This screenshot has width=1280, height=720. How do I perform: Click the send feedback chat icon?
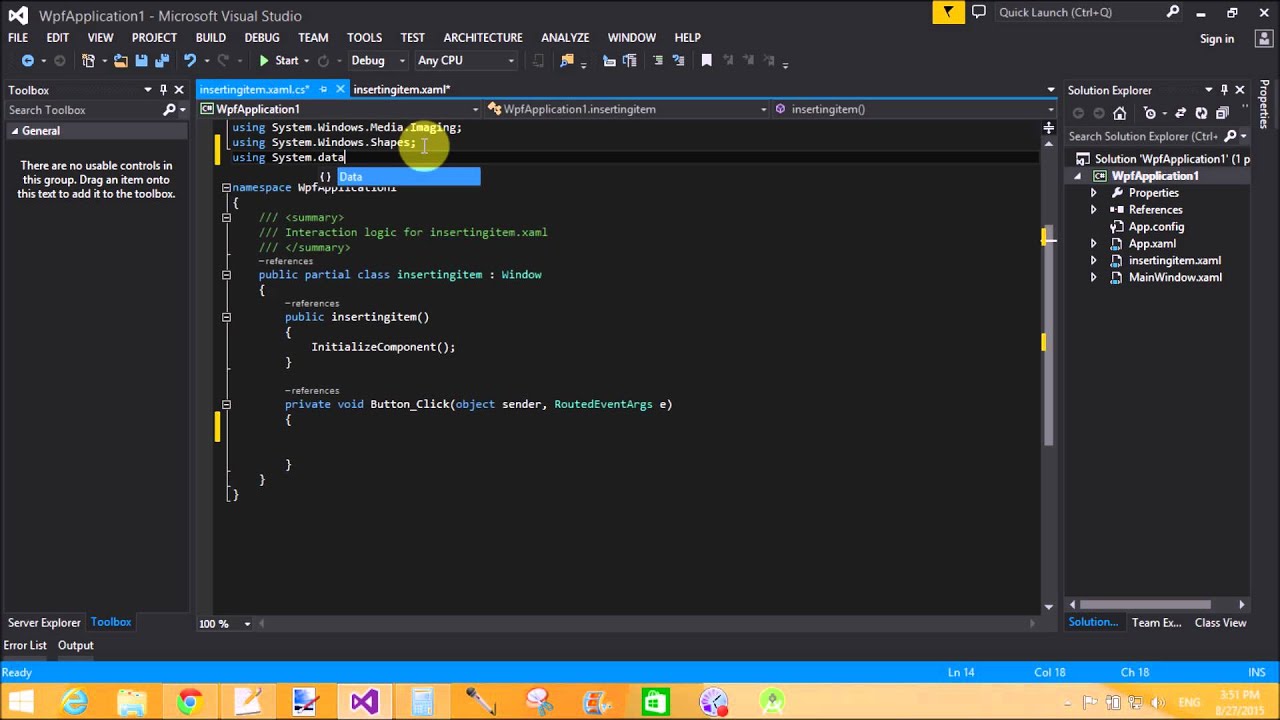tap(979, 12)
